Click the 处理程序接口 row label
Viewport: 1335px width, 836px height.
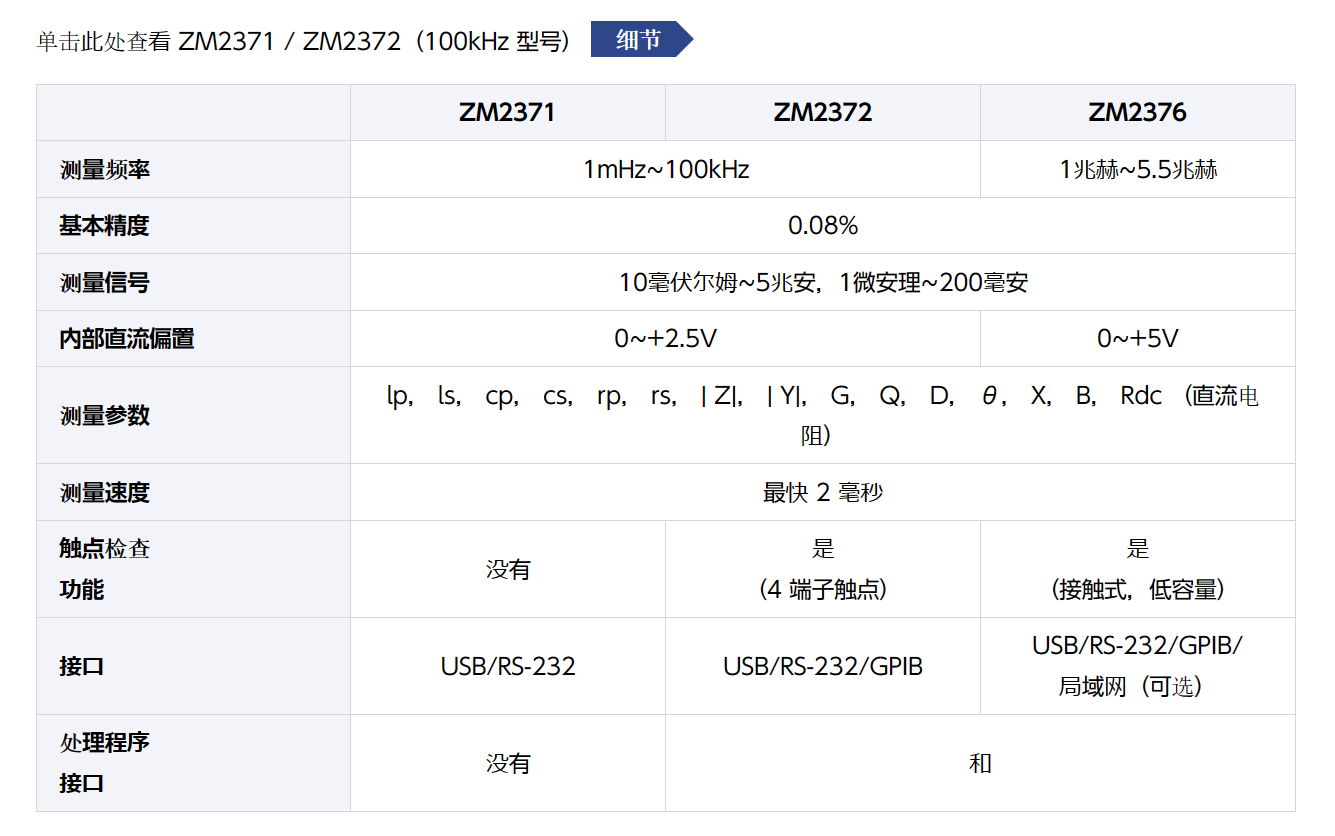(105, 763)
